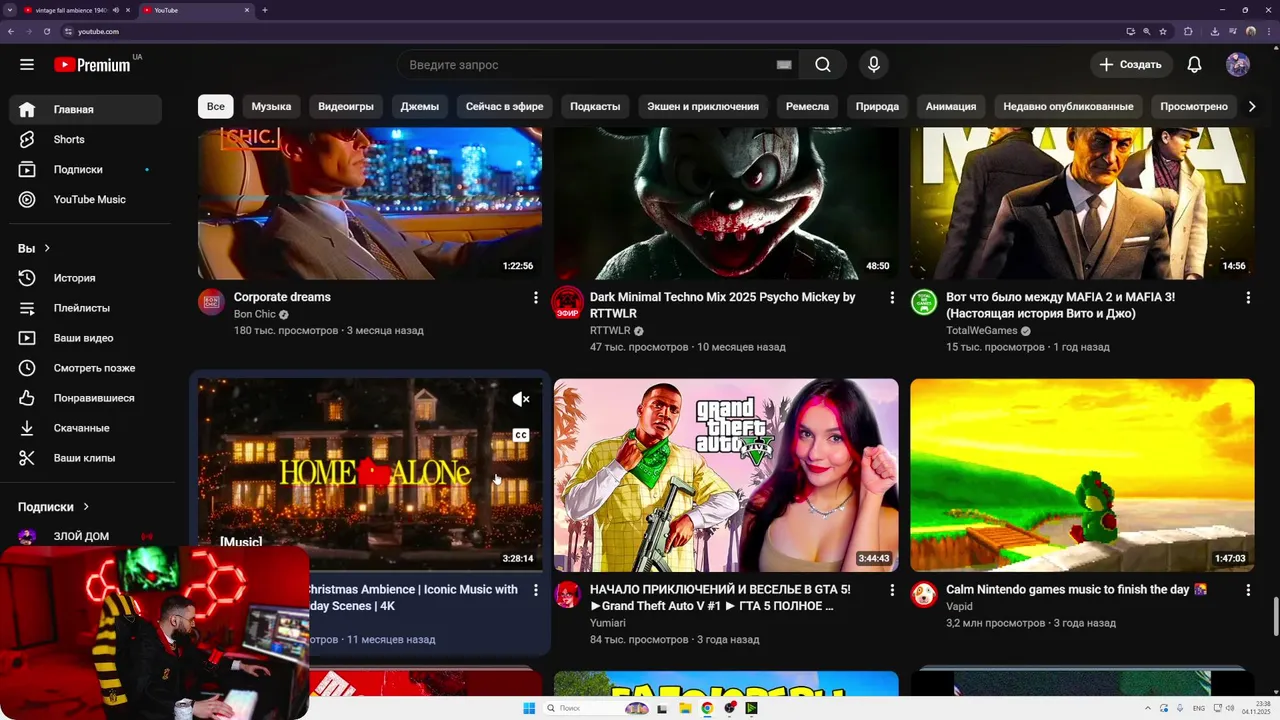Open the Corporate dreams video thumbnail

[370, 204]
